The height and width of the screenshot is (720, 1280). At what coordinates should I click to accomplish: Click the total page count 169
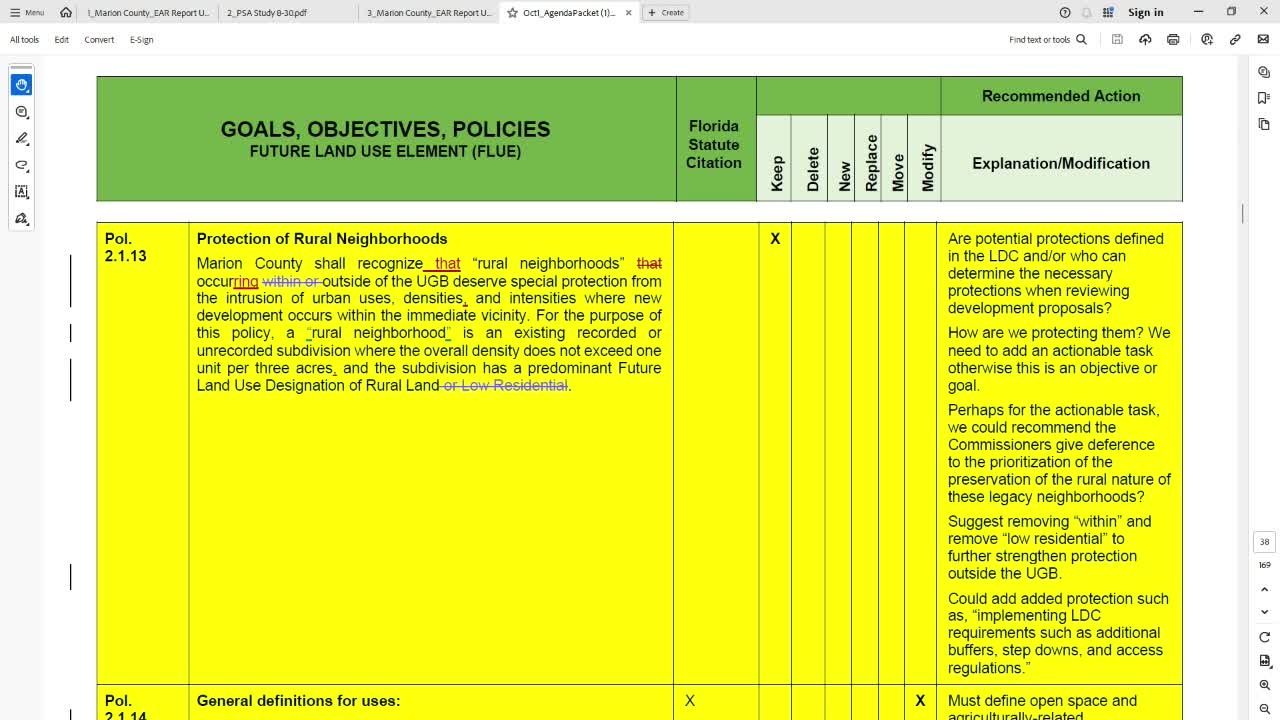pyautogui.click(x=1264, y=565)
